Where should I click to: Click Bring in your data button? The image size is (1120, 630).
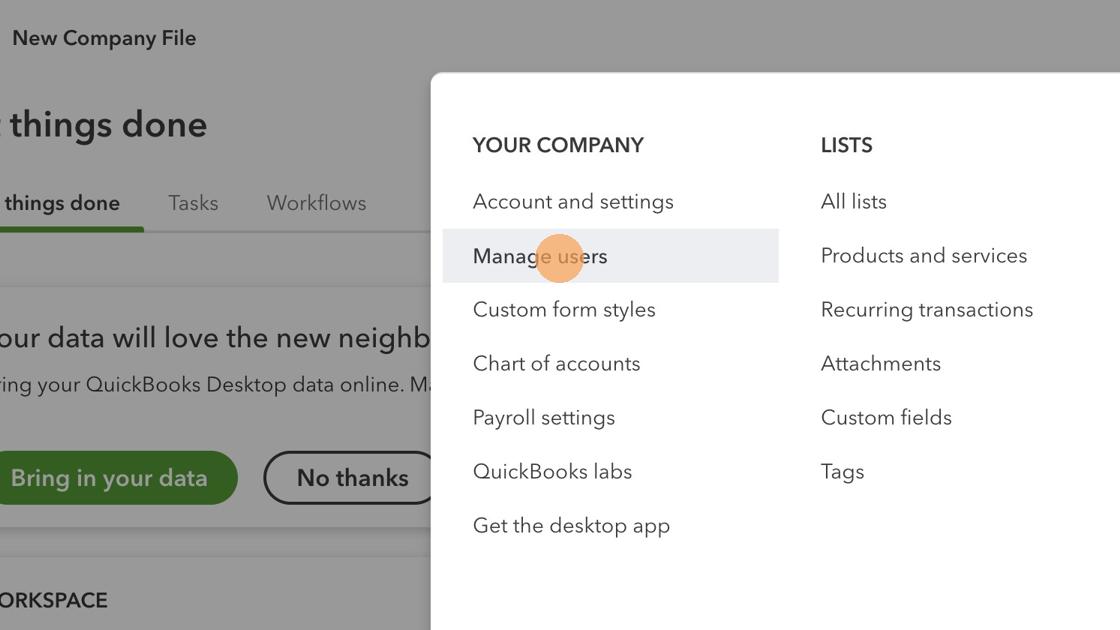point(110,478)
